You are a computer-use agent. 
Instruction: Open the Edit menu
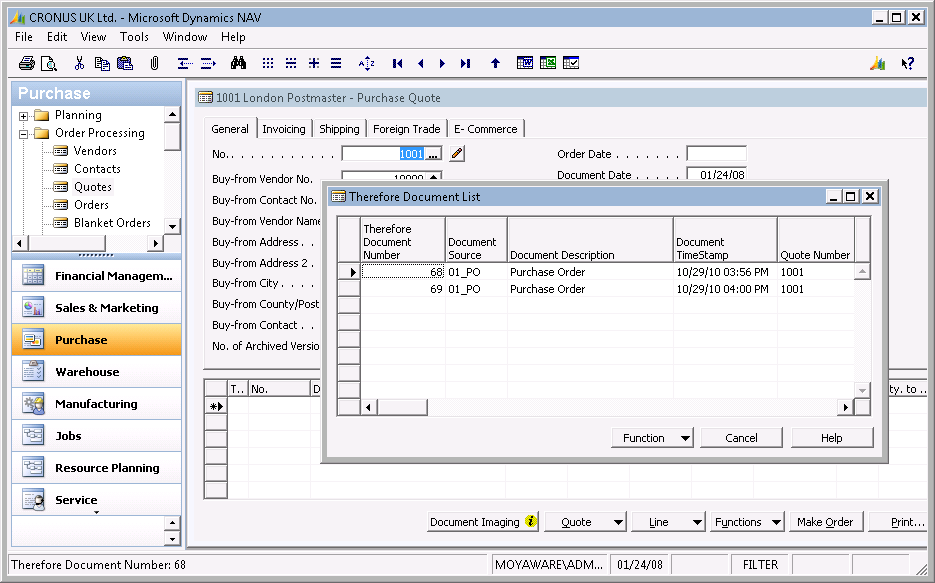[x=57, y=37]
